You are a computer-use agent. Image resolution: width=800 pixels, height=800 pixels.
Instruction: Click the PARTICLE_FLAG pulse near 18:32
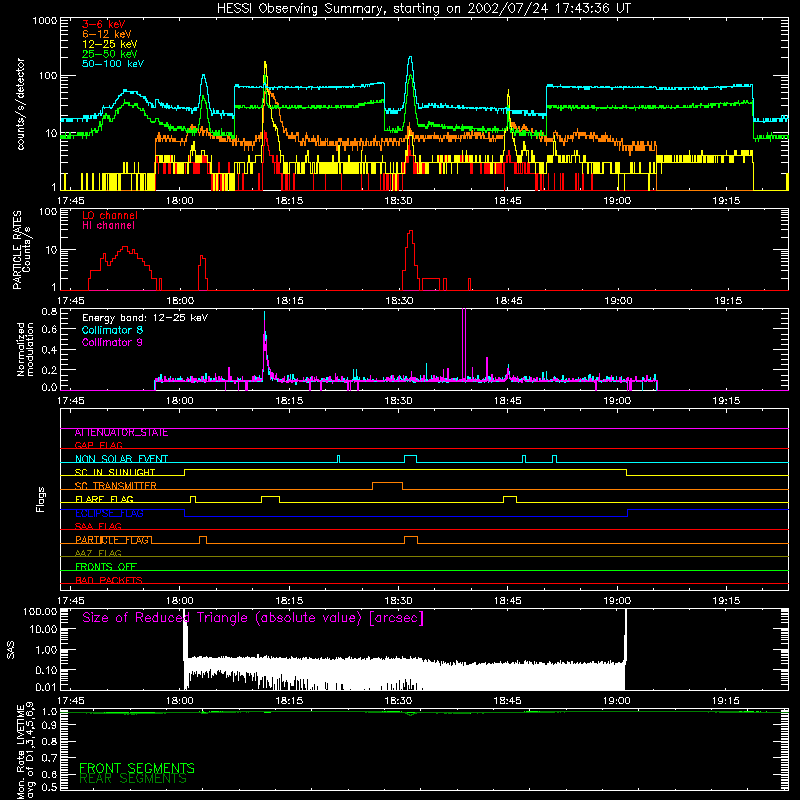tap(411, 540)
